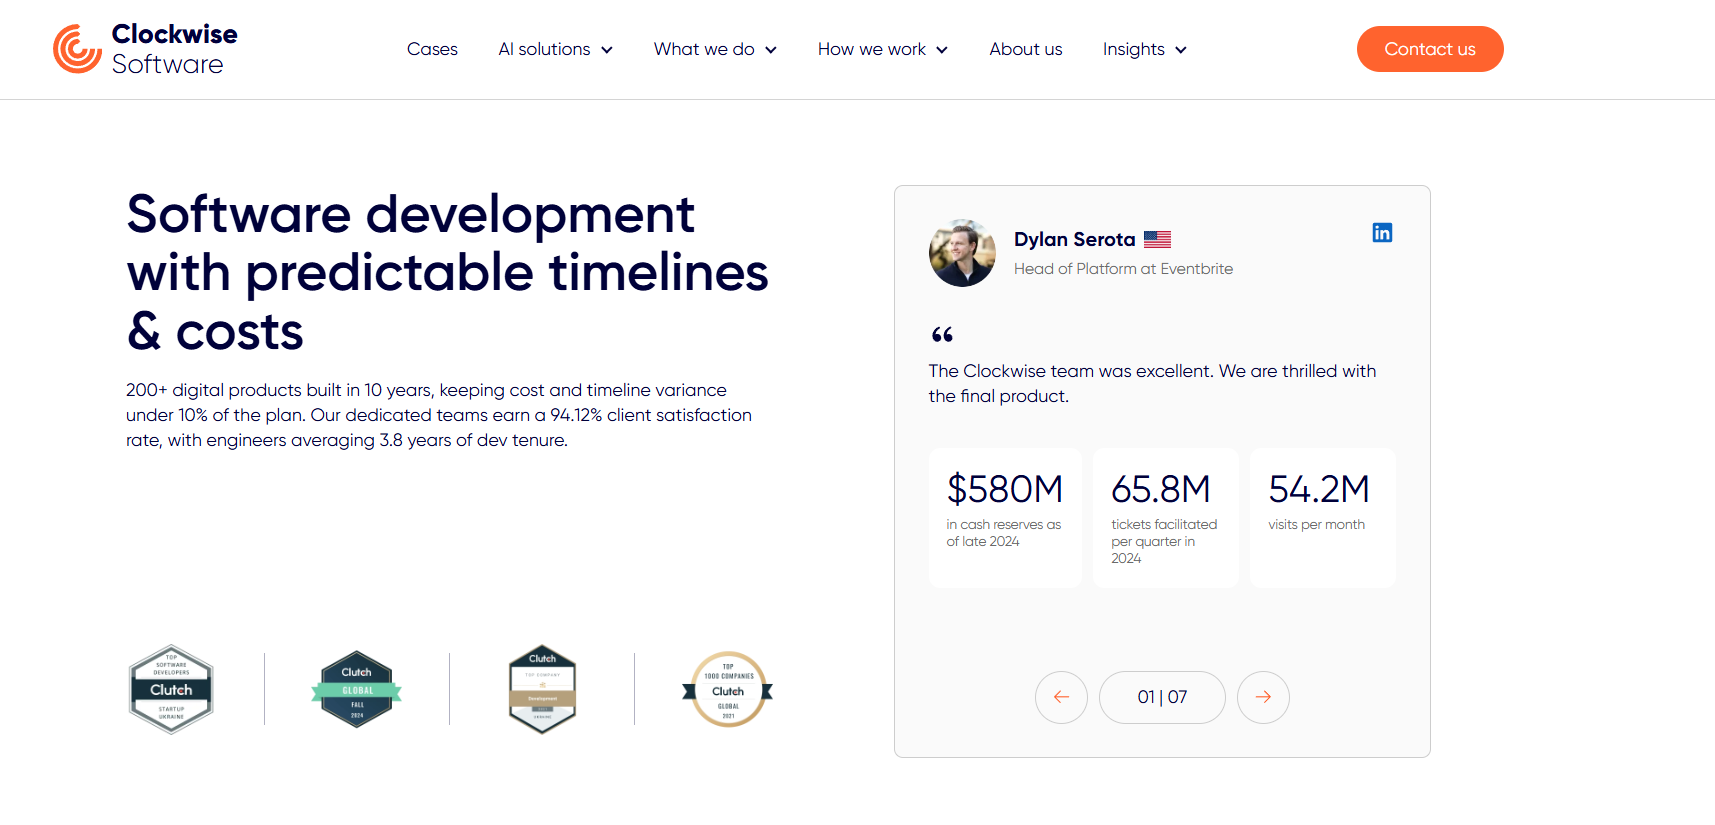1715x825 pixels.
Task: Select the 65.8M tickets facilitated stat
Action: click(x=1166, y=518)
